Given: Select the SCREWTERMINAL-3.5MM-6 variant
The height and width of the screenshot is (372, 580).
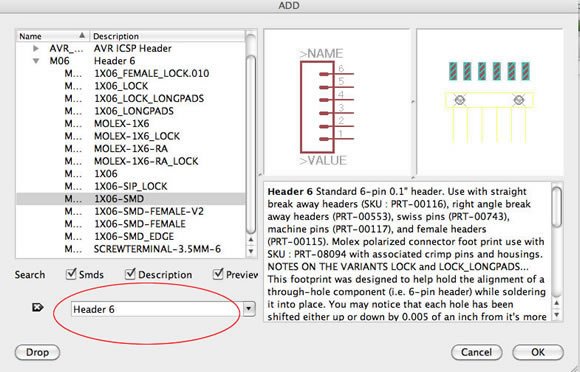Looking at the screenshot, I should coord(131,249).
